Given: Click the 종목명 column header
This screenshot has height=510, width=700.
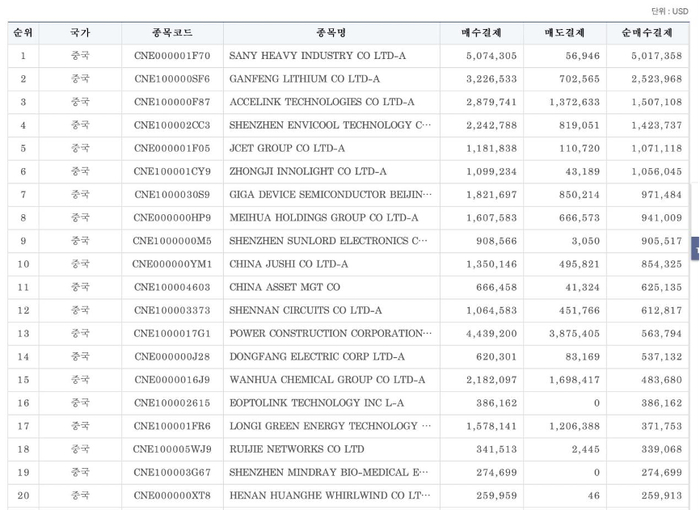Looking at the screenshot, I should point(331,33).
